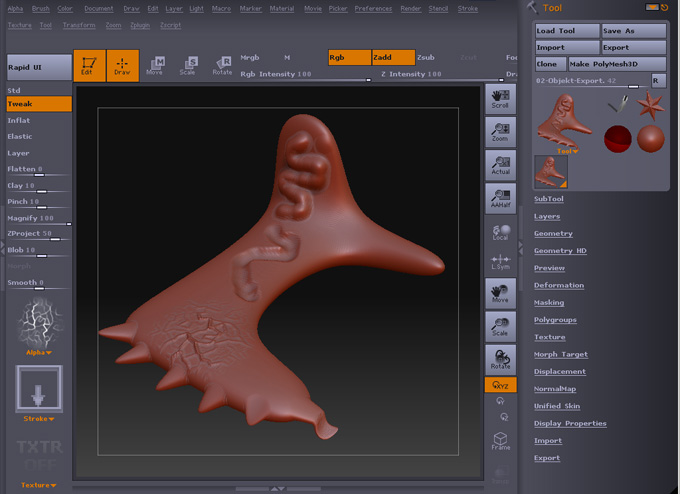The width and height of the screenshot is (680, 494).
Task: Click the Frame icon
Action: (x=500, y=441)
